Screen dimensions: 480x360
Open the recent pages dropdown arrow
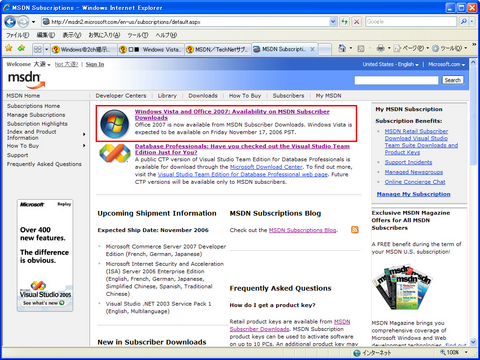33,22
